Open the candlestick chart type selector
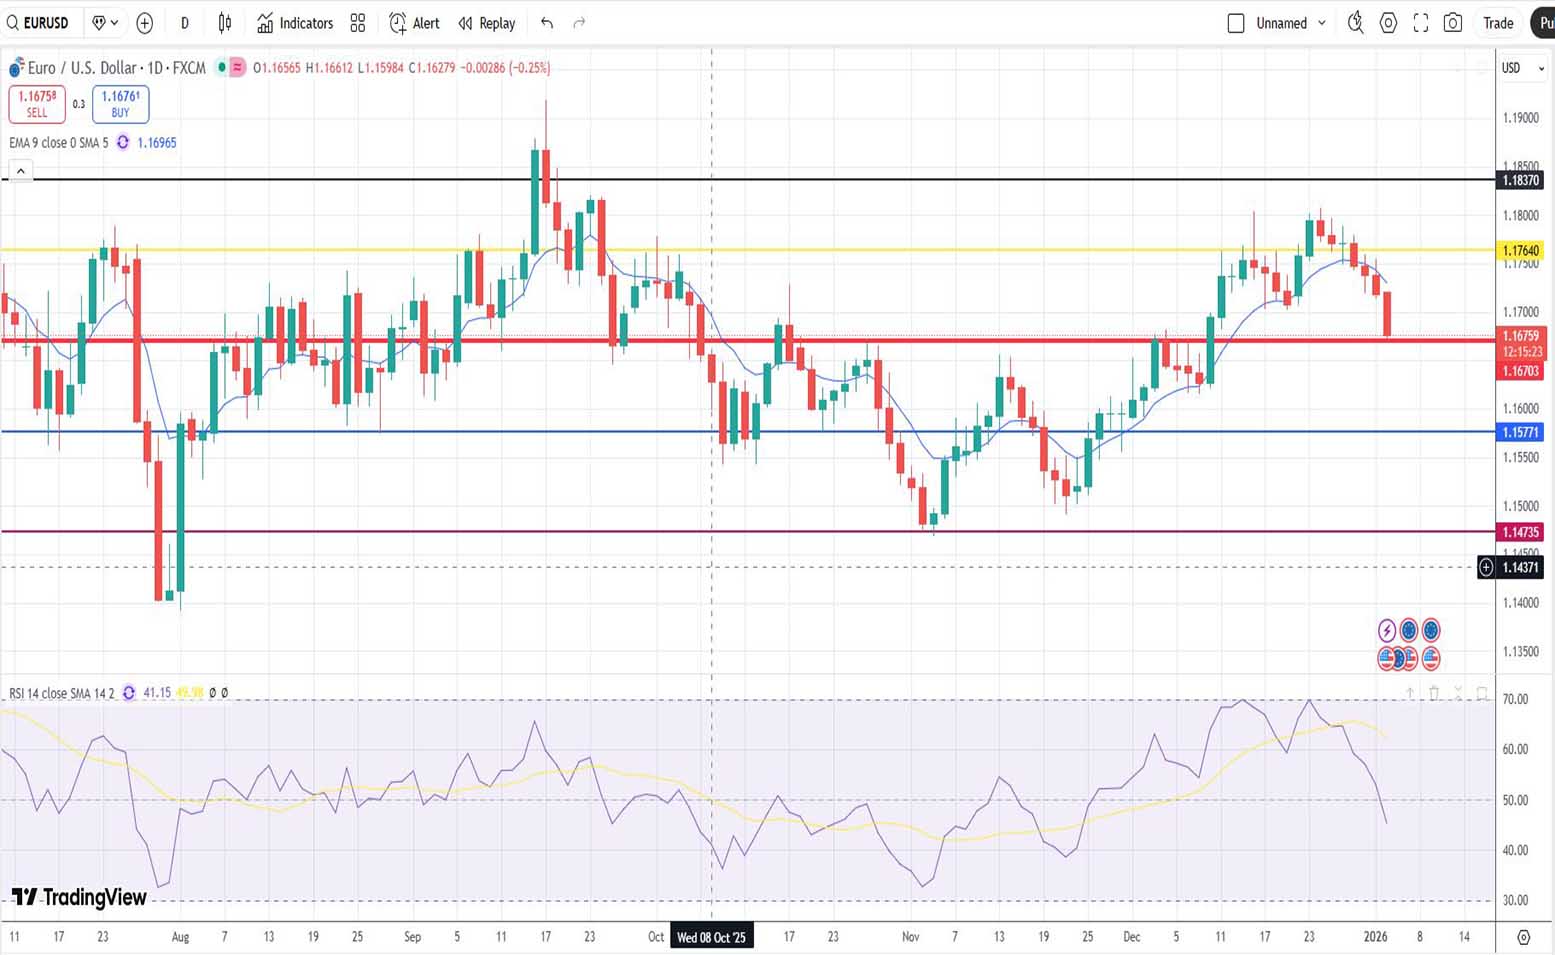Screen dimensions: 1555x955 (x=225, y=23)
